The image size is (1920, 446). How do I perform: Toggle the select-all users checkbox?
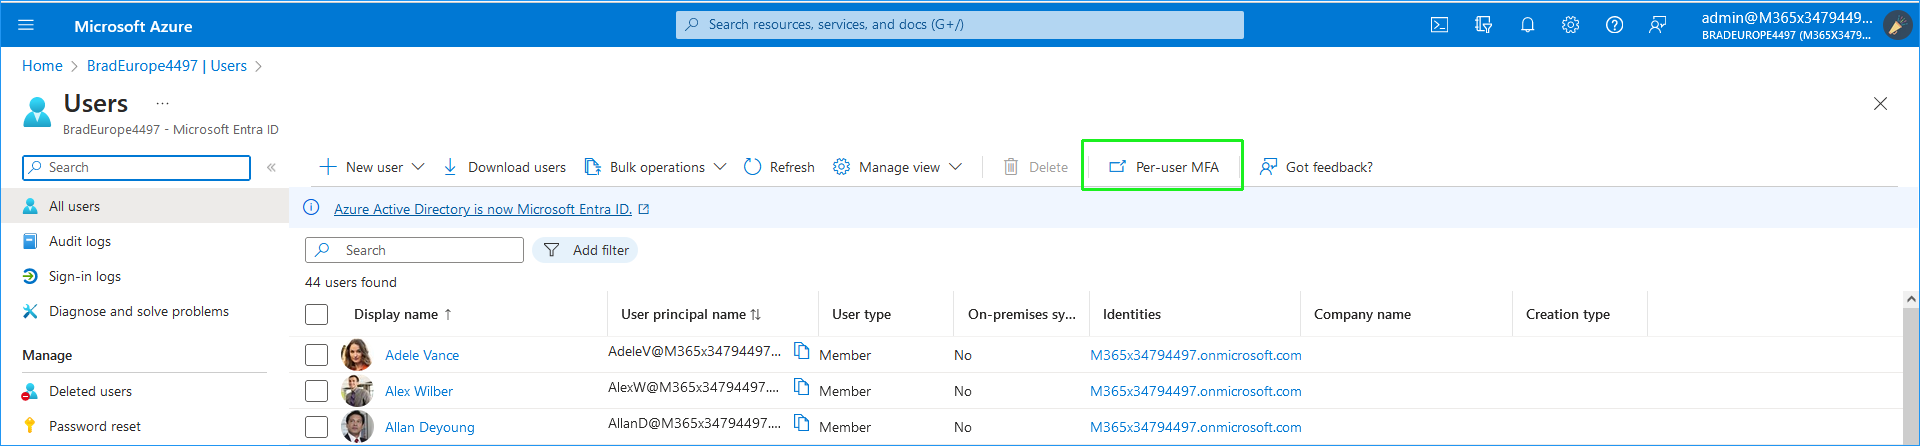click(x=317, y=315)
